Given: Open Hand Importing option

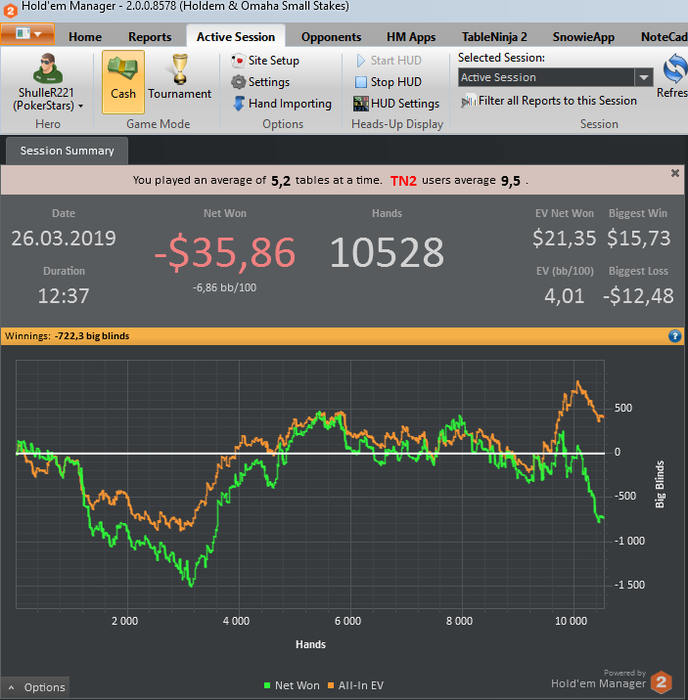Looking at the screenshot, I should [282, 104].
